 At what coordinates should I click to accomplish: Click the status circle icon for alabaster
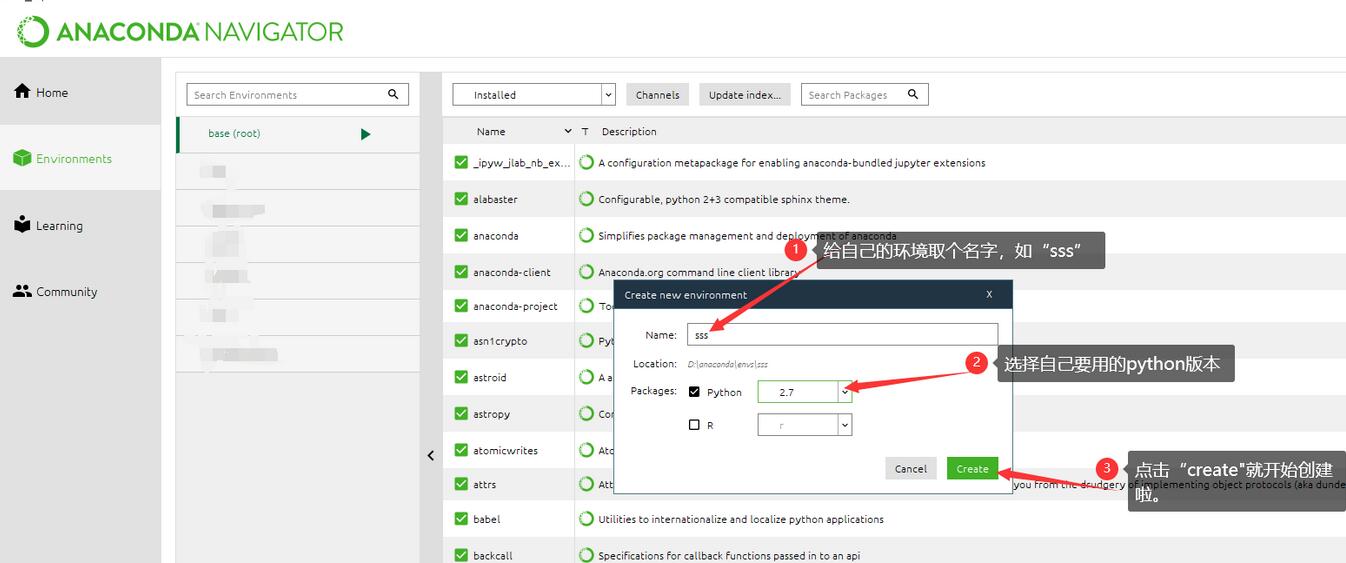[x=586, y=199]
